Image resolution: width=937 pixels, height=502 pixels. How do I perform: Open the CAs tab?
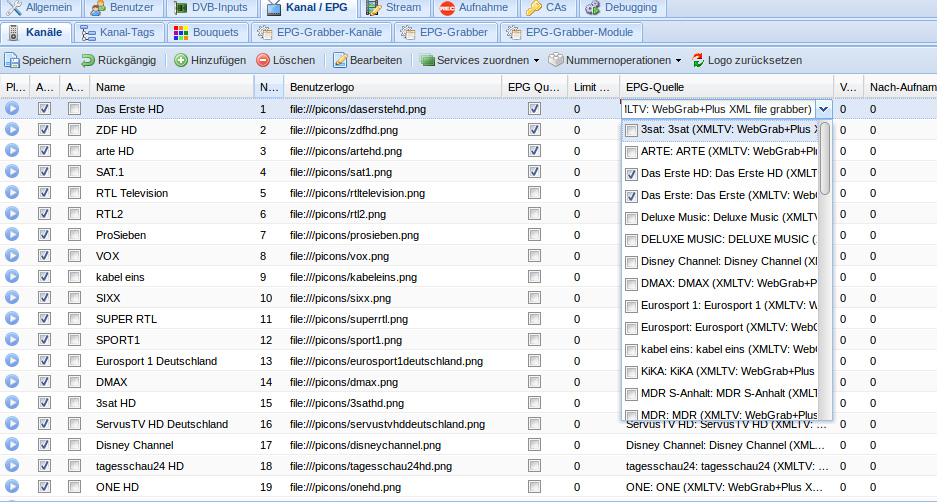pyautogui.click(x=547, y=8)
